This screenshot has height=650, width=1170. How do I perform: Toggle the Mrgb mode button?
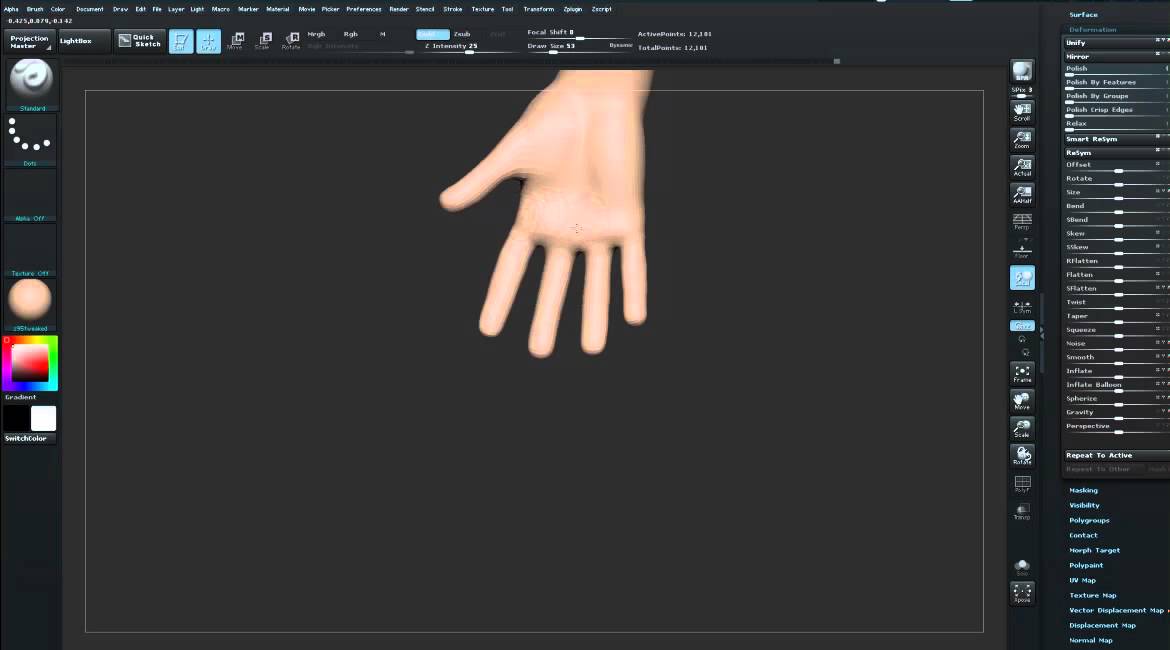316,34
